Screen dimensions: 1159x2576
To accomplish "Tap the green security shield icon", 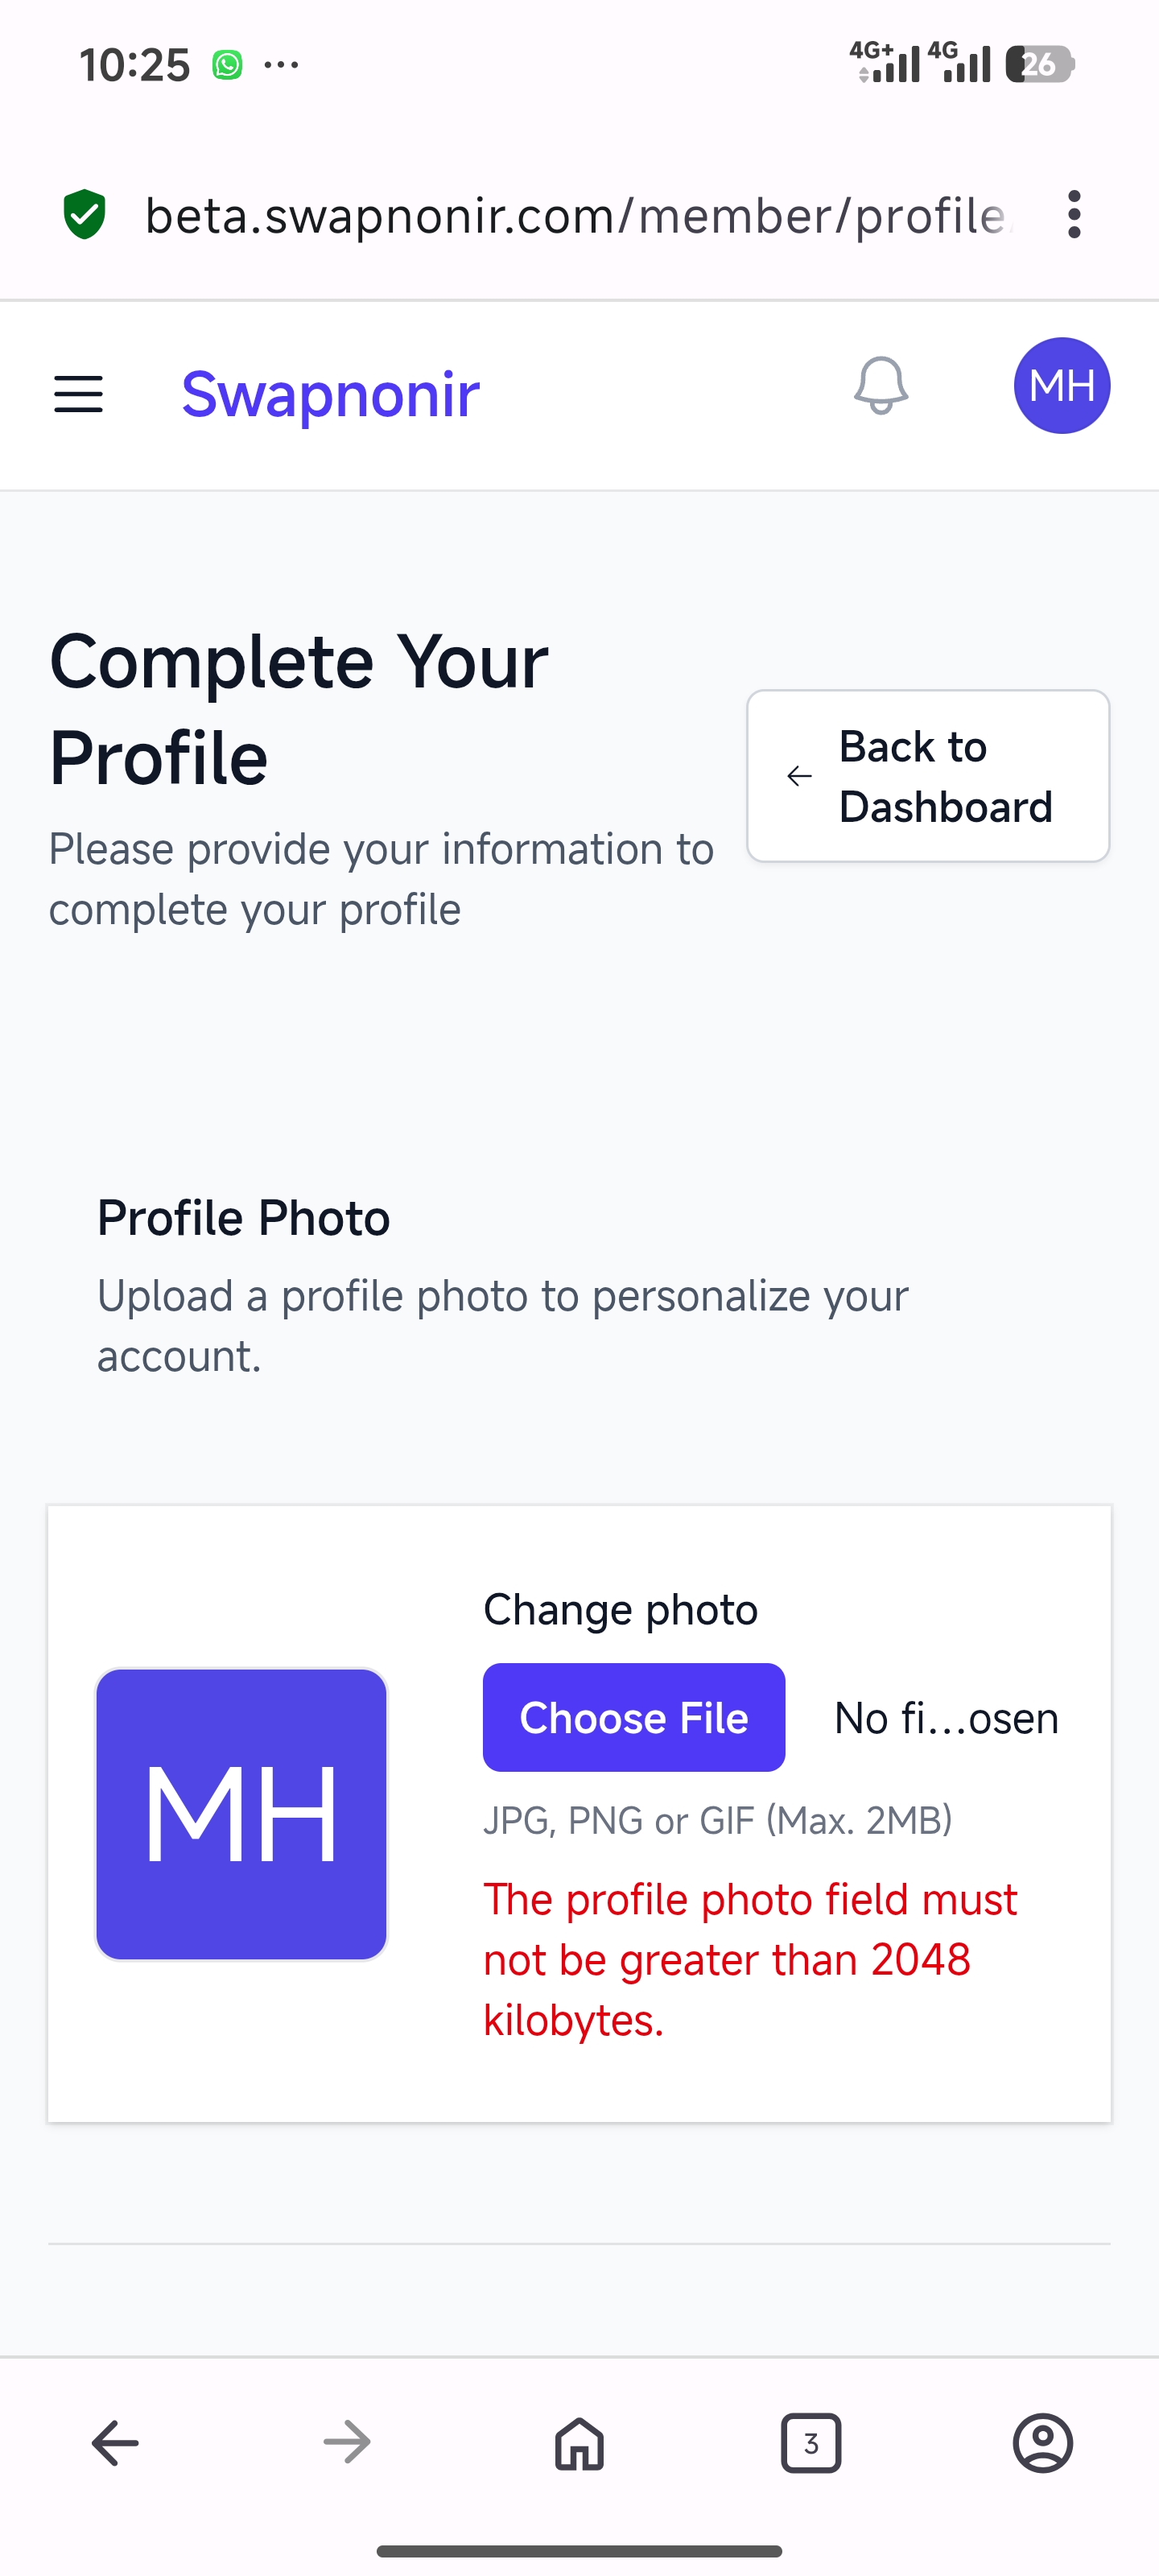I will [85, 214].
